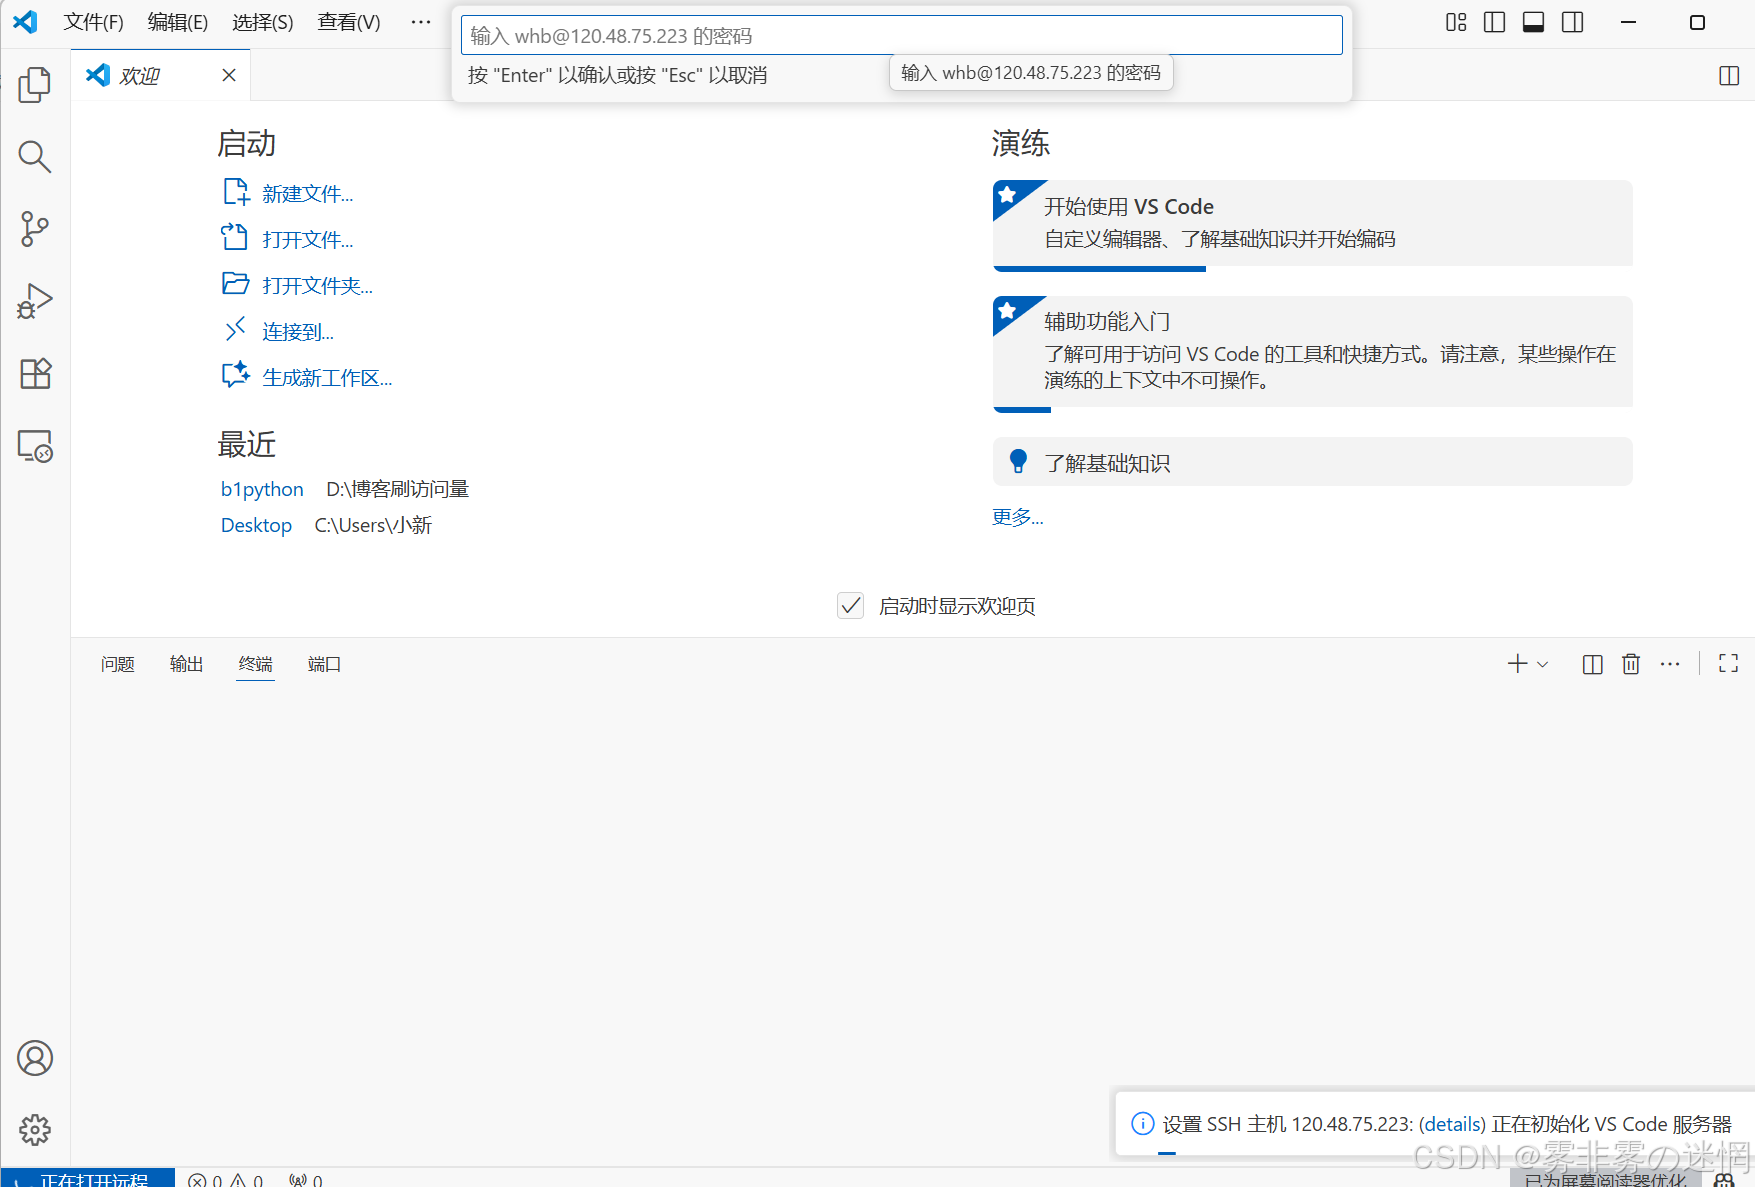1755x1187 pixels.
Task: Kill terminal with trash icon
Action: pos(1631,664)
